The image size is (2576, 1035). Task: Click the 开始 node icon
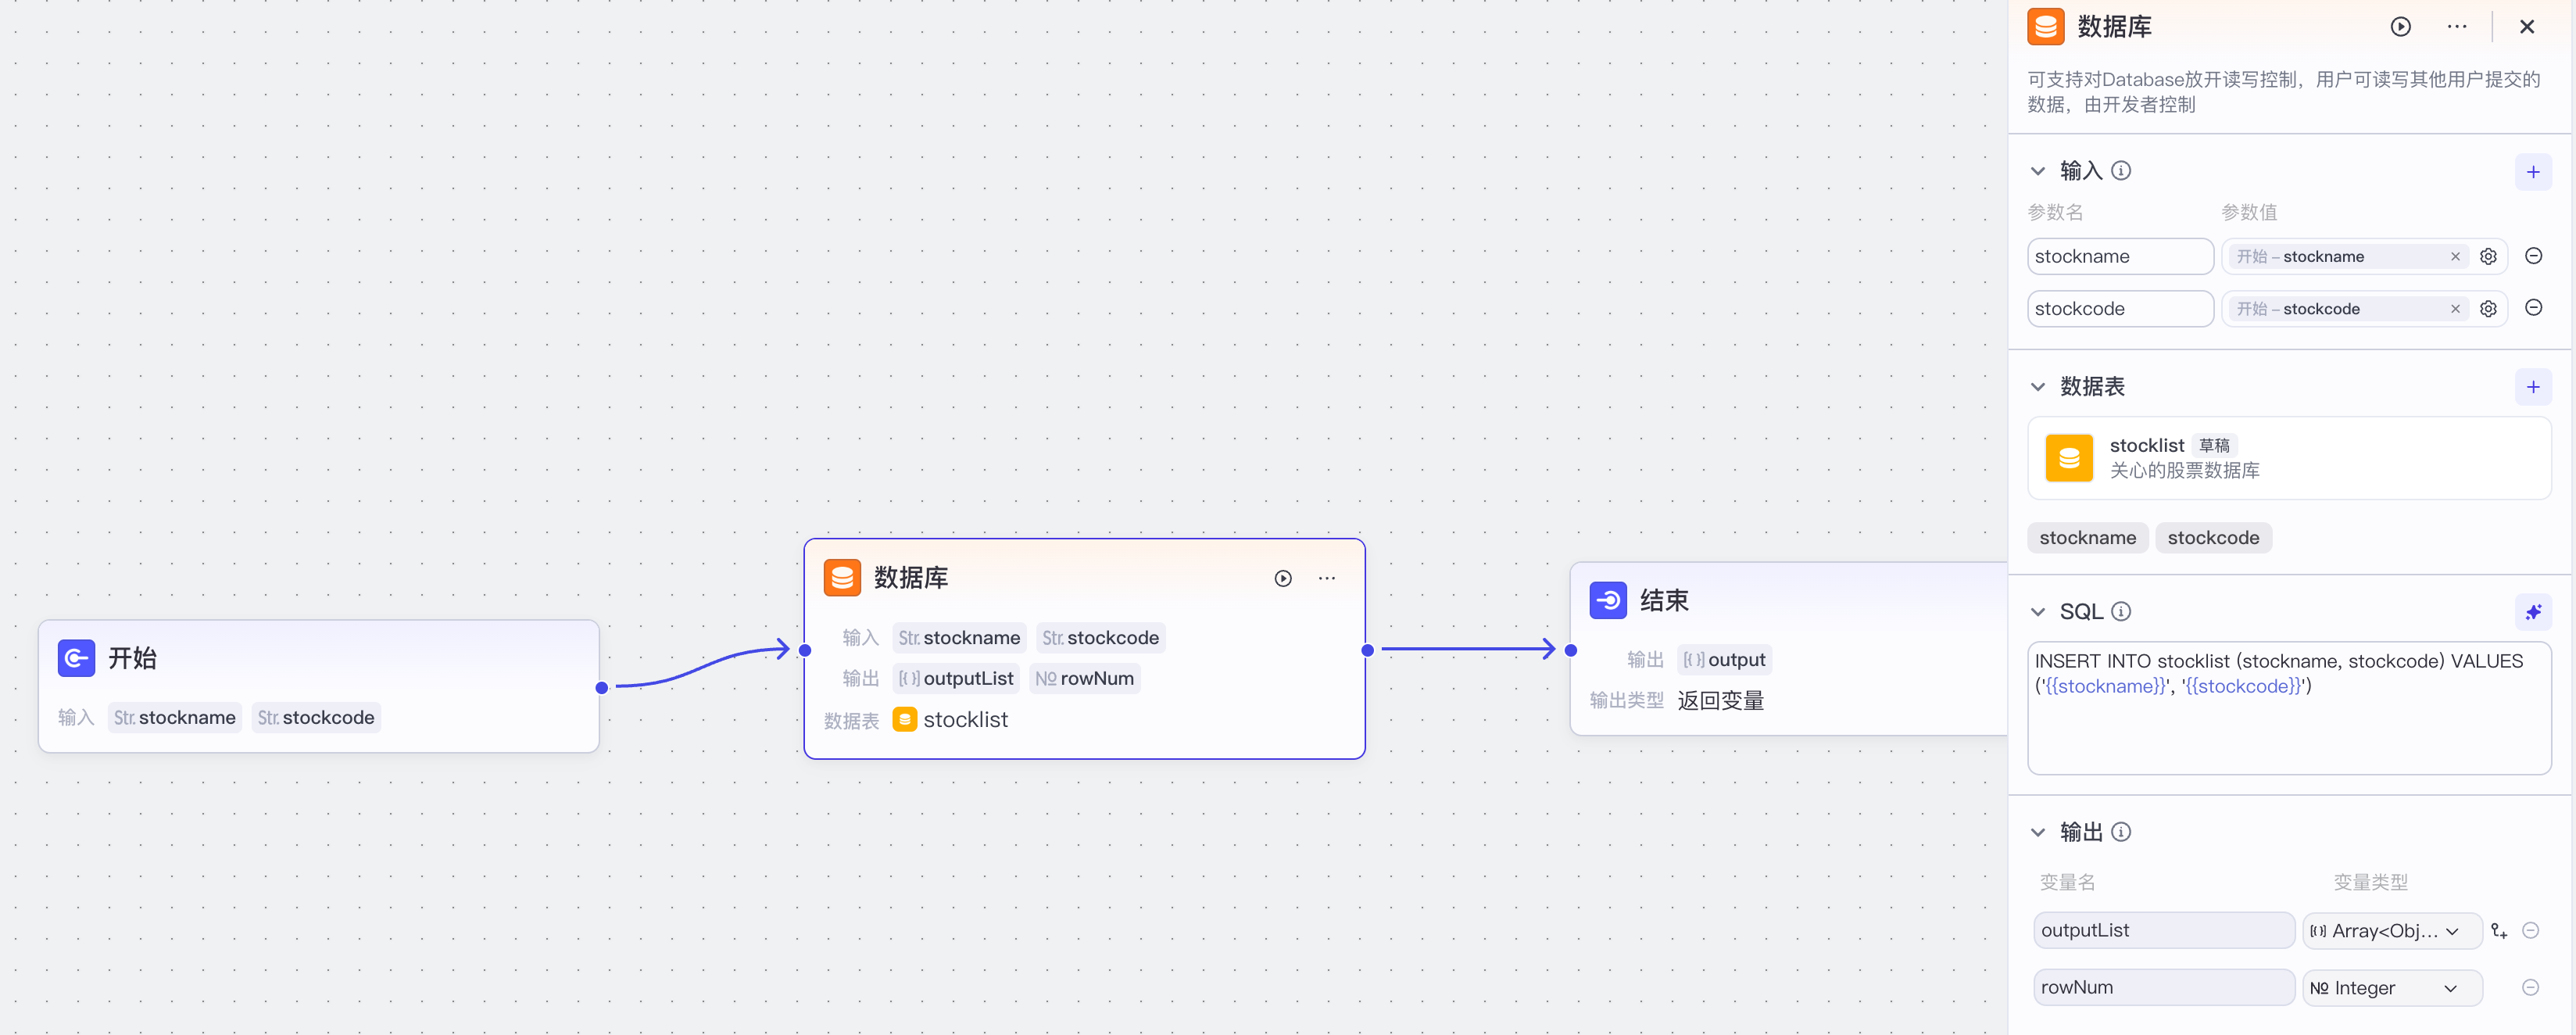pyautogui.click(x=76, y=658)
